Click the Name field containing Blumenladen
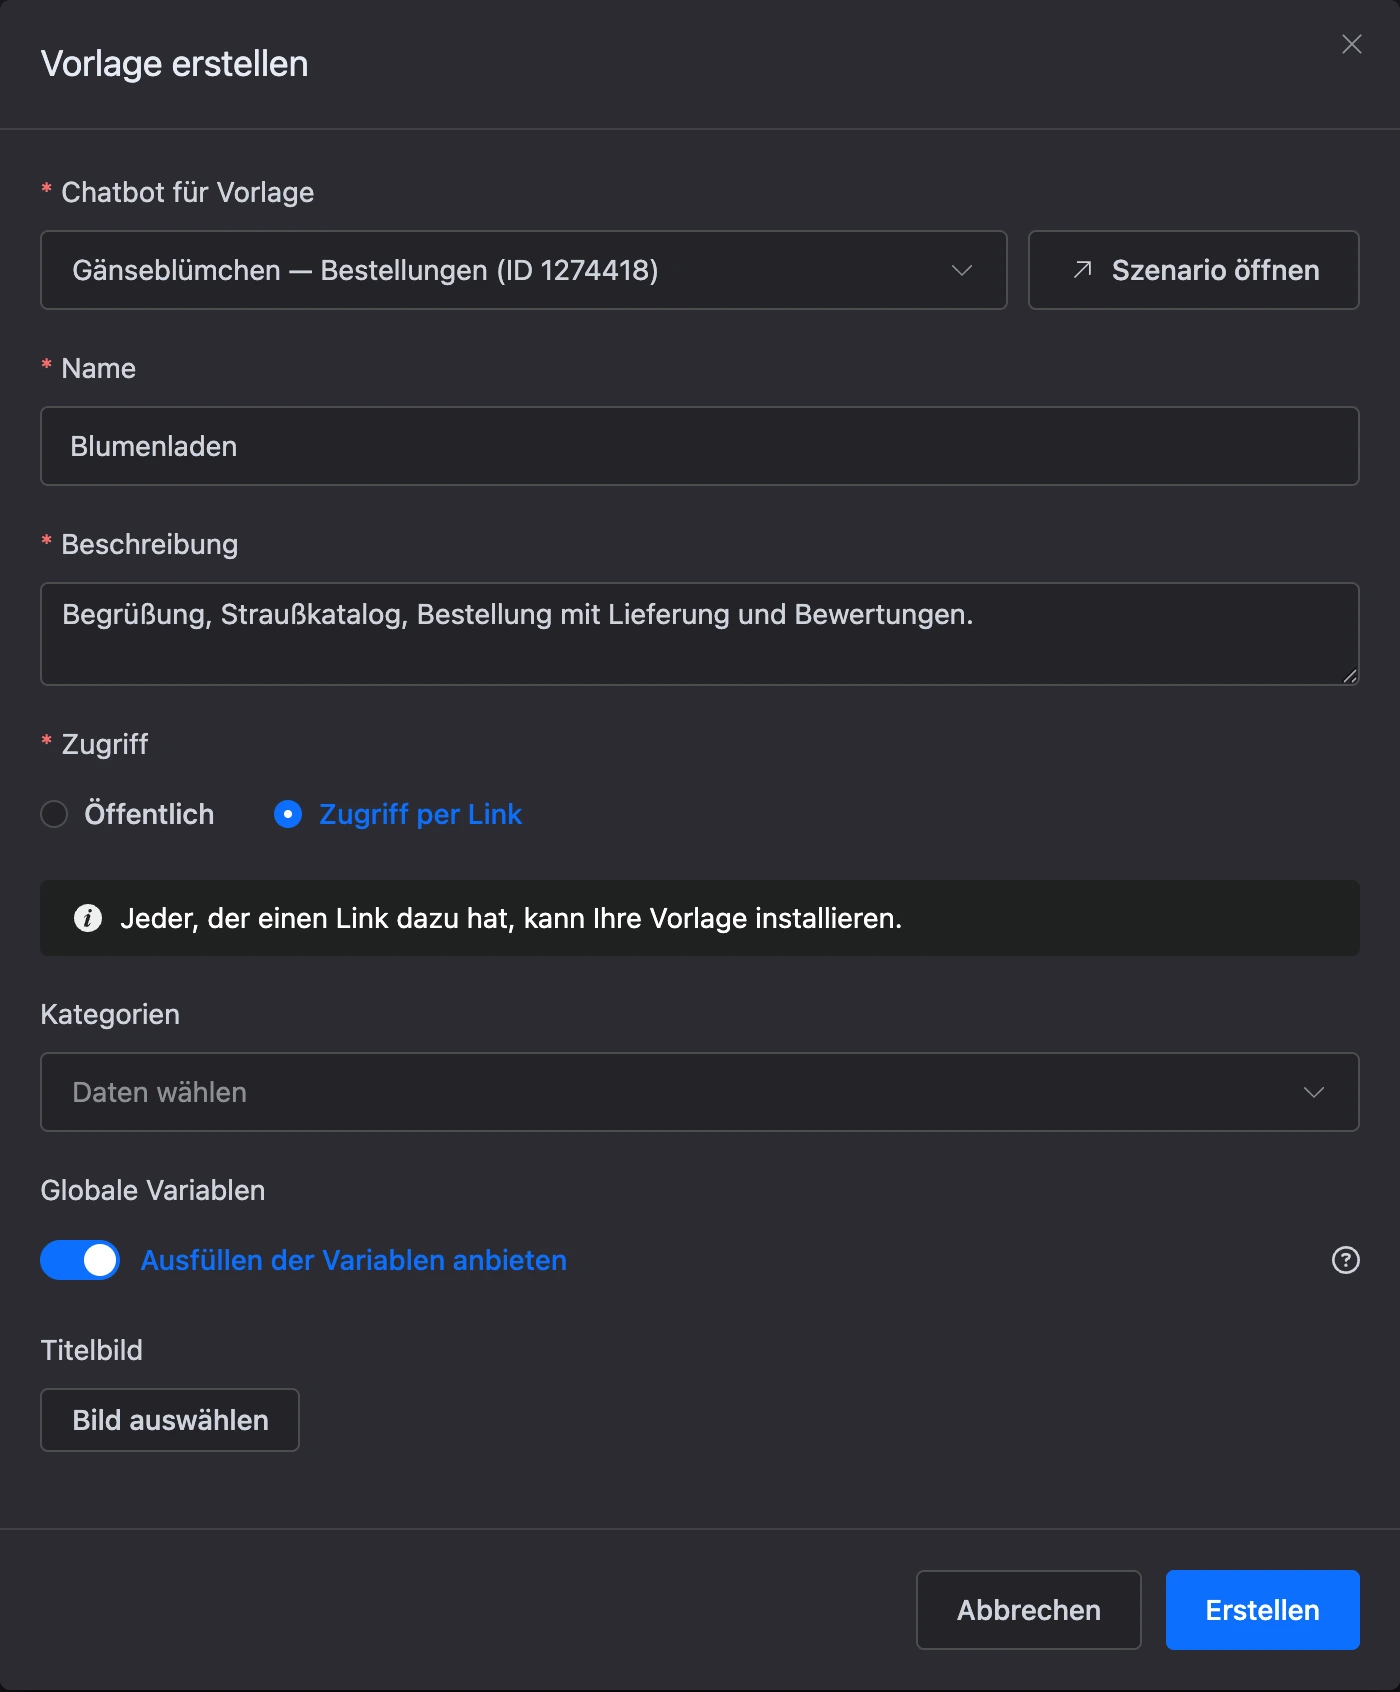The width and height of the screenshot is (1400, 1692). coord(699,446)
